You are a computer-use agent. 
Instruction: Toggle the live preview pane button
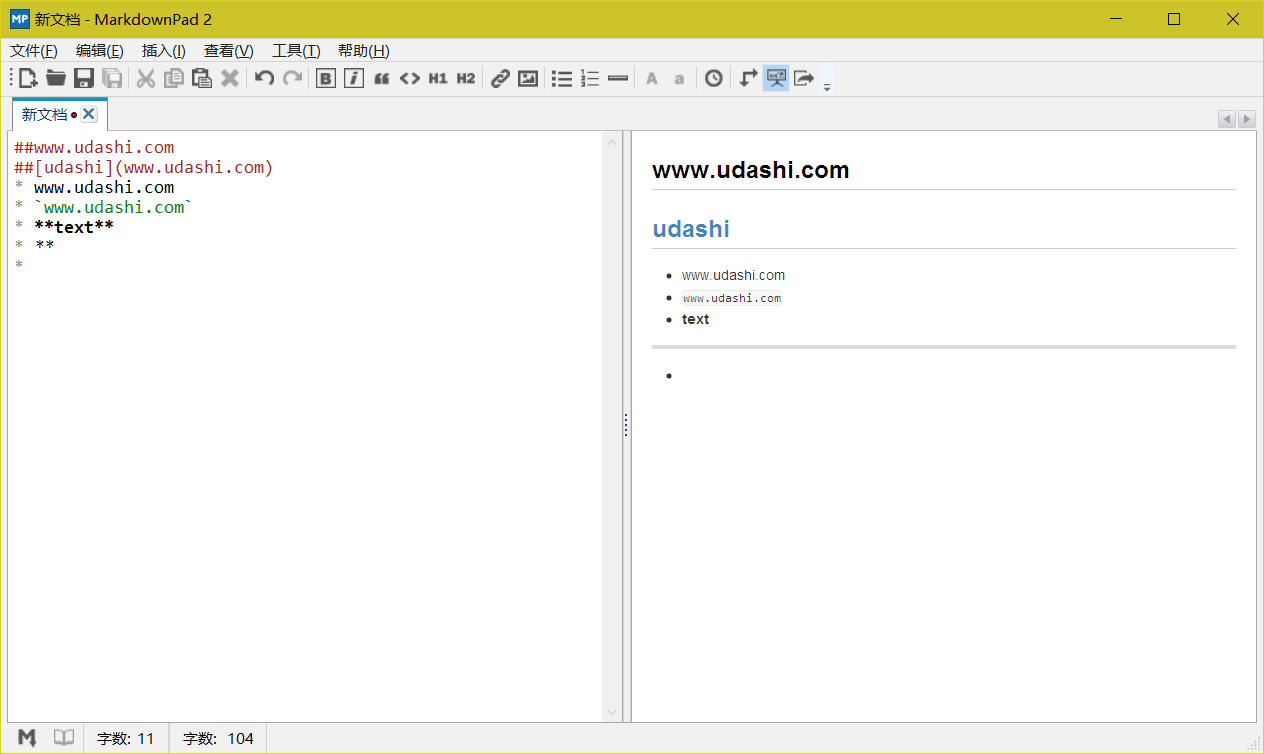pos(776,78)
